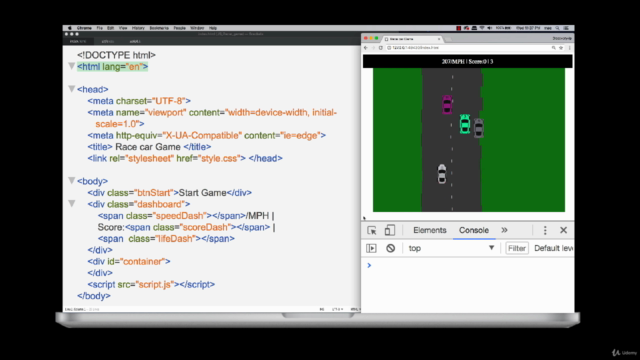This screenshot has height=360, width=640.
Task: Click the script src script.js line
Action: point(151,284)
